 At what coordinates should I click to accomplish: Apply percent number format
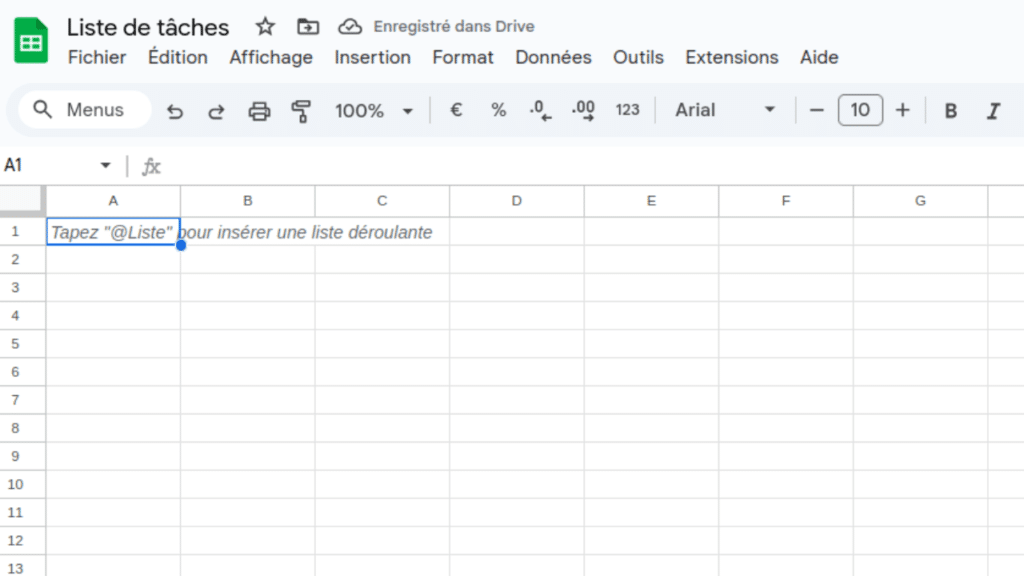point(498,110)
